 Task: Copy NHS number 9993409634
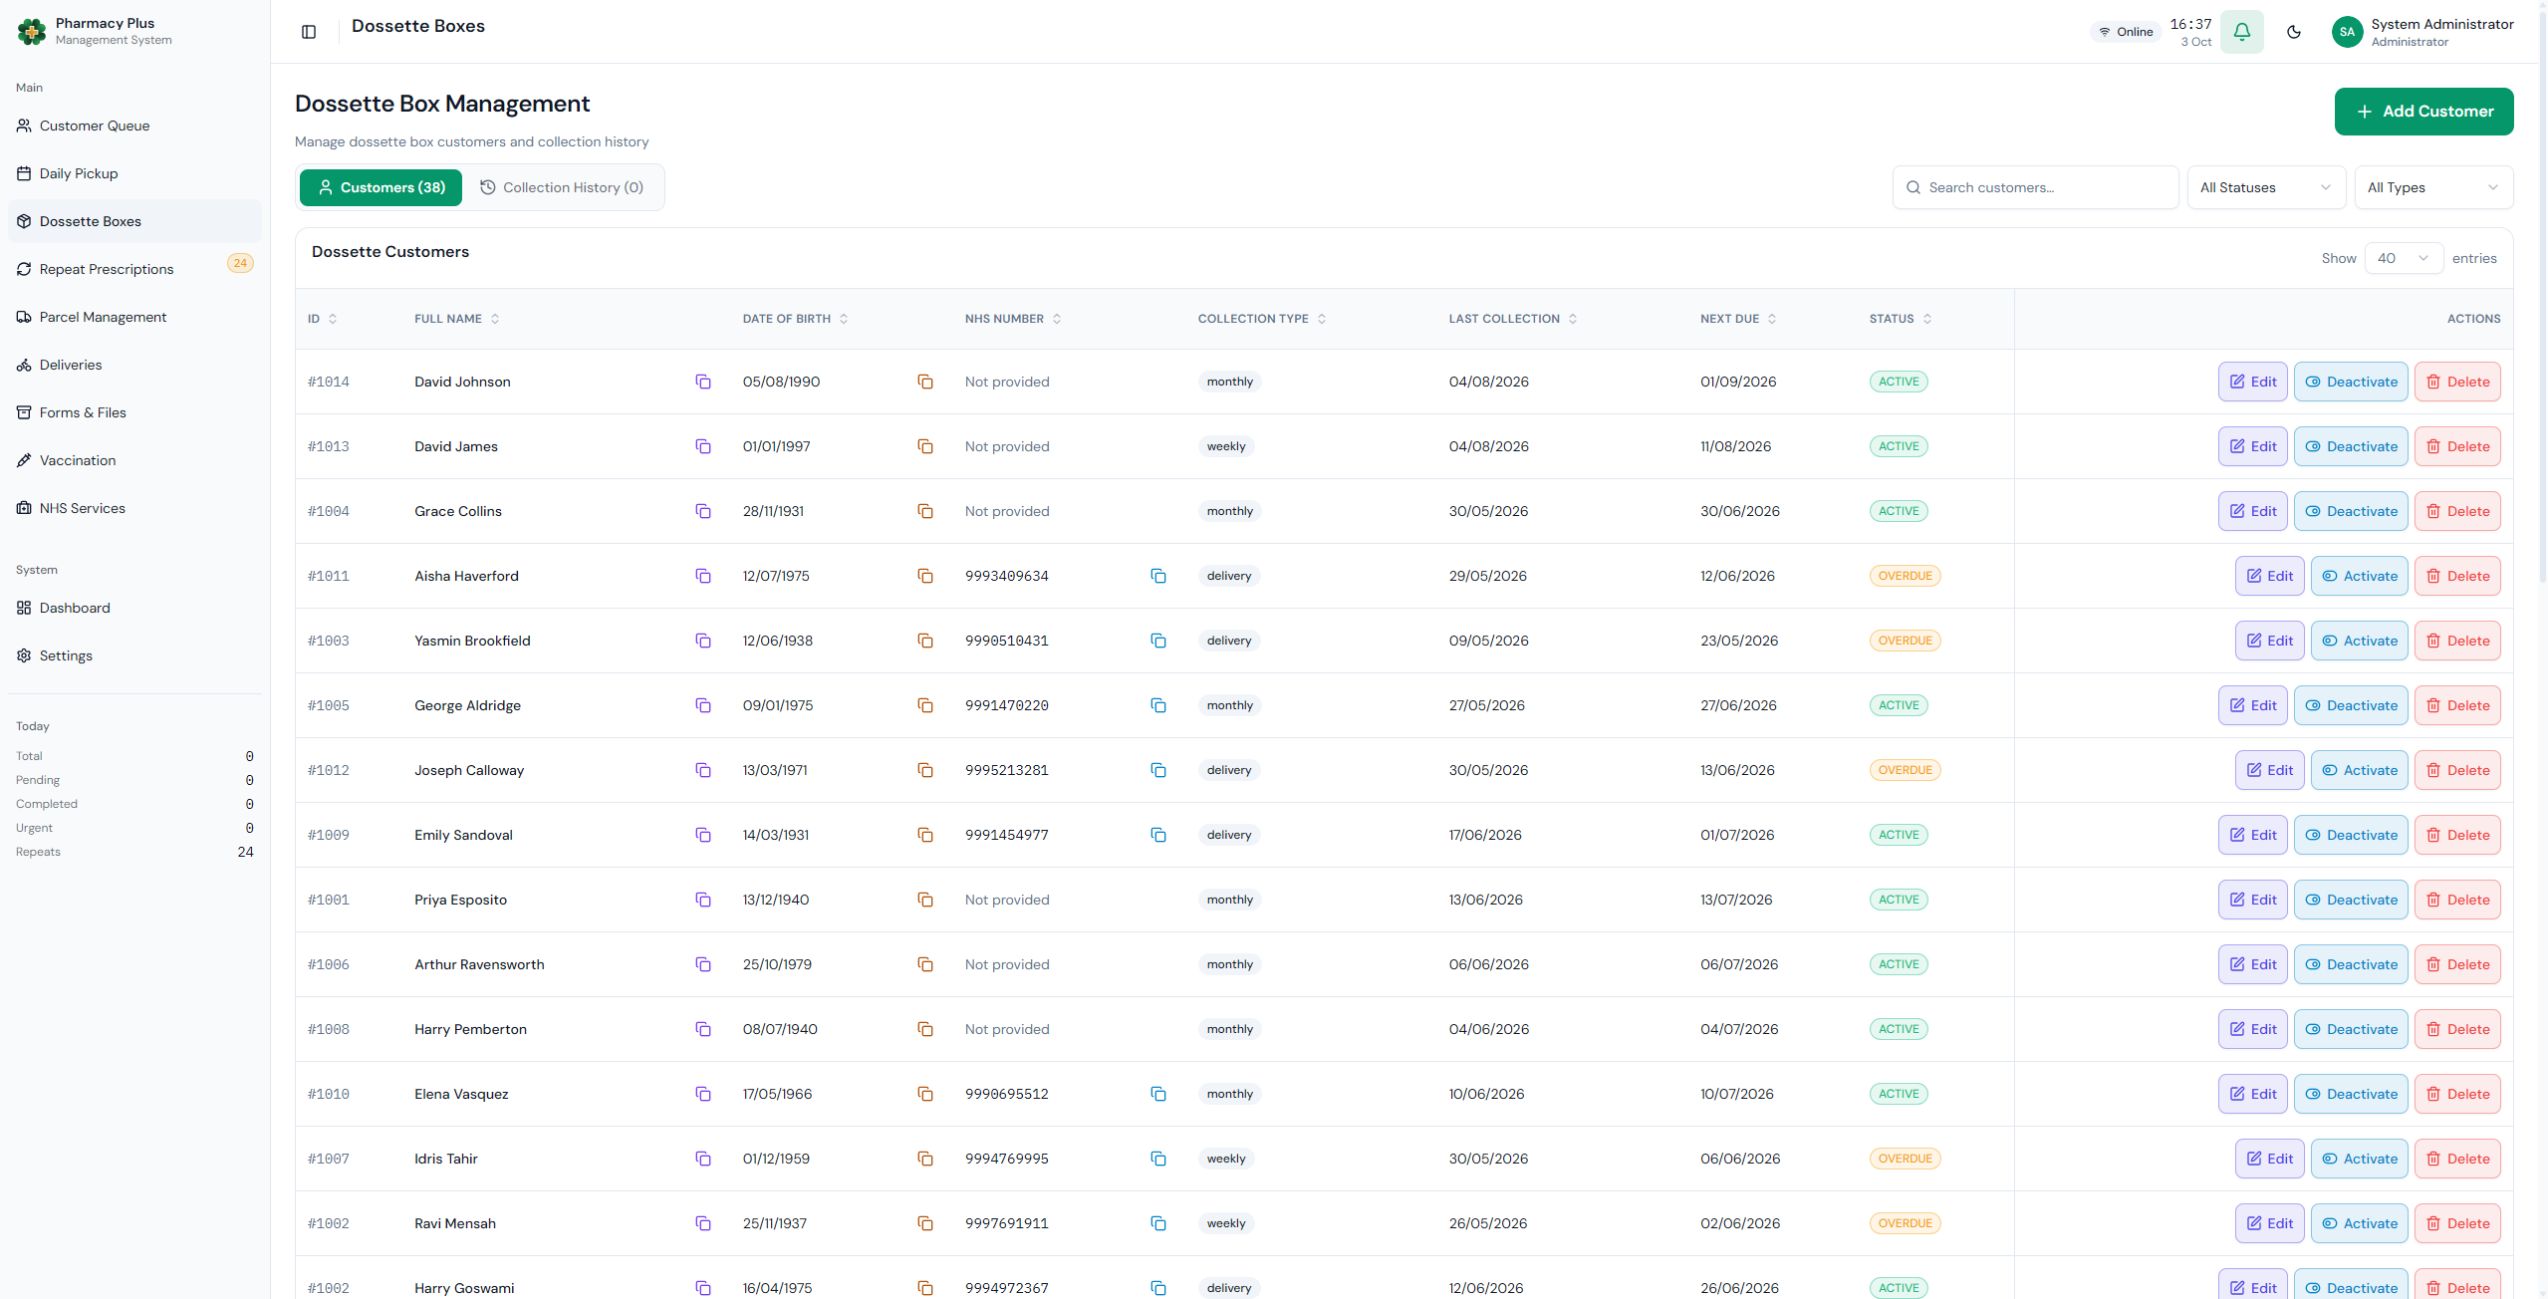tap(1158, 576)
